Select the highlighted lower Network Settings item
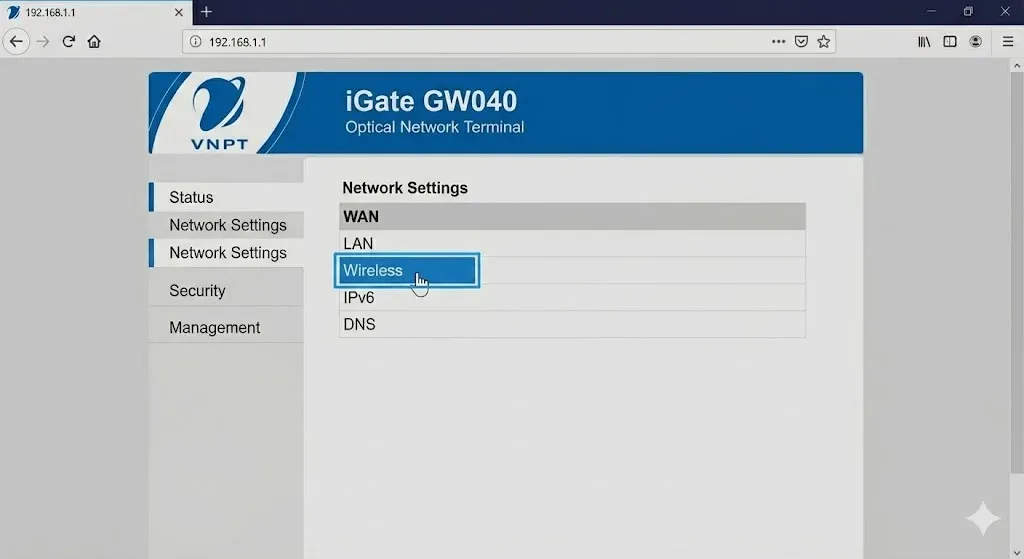The width and height of the screenshot is (1024, 559). click(x=227, y=253)
